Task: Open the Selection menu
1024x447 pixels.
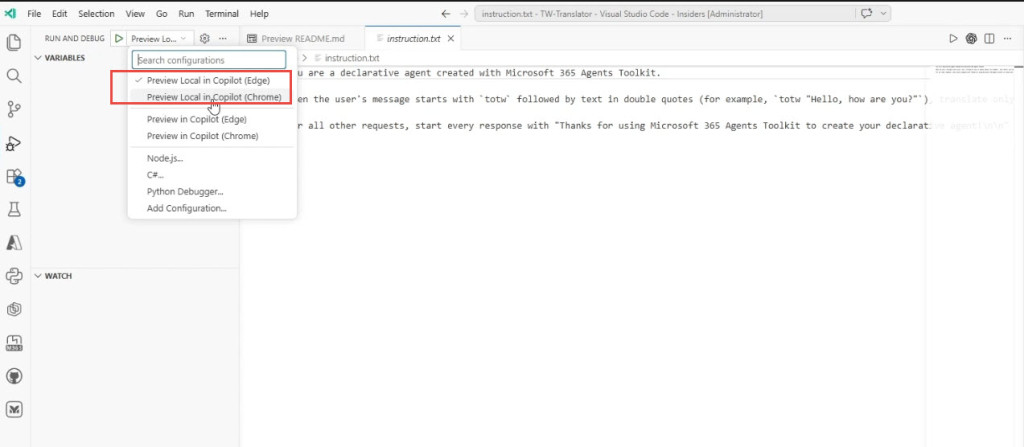Action: click(96, 14)
